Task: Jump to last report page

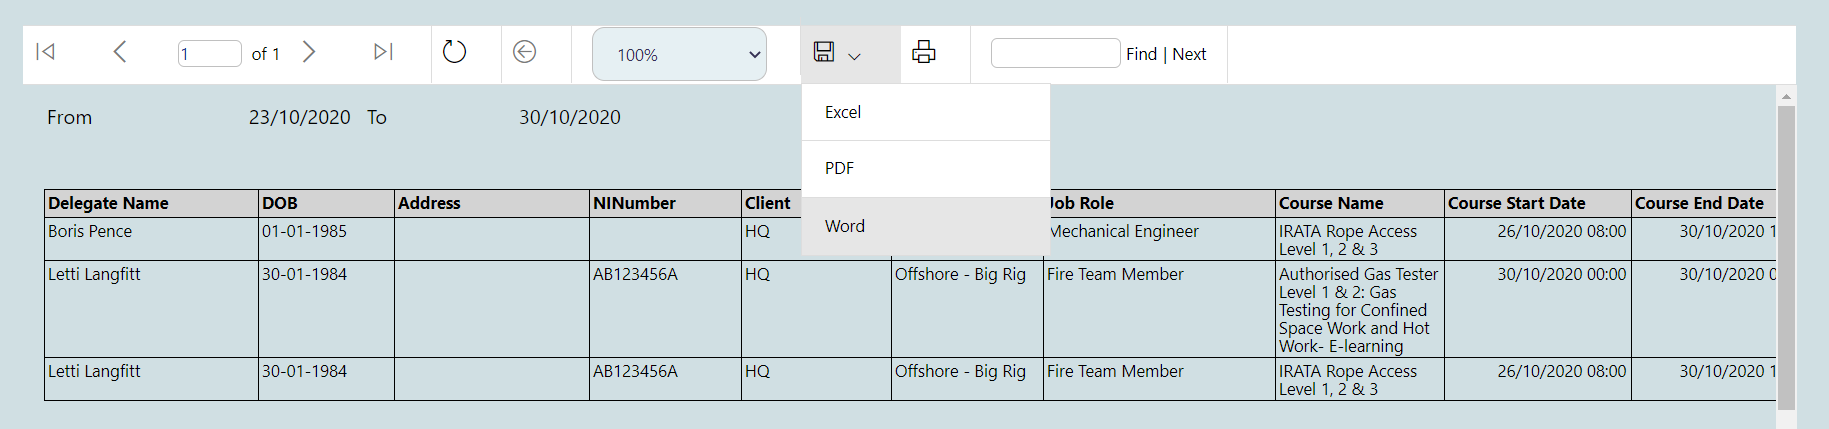Action: (x=383, y=52)
